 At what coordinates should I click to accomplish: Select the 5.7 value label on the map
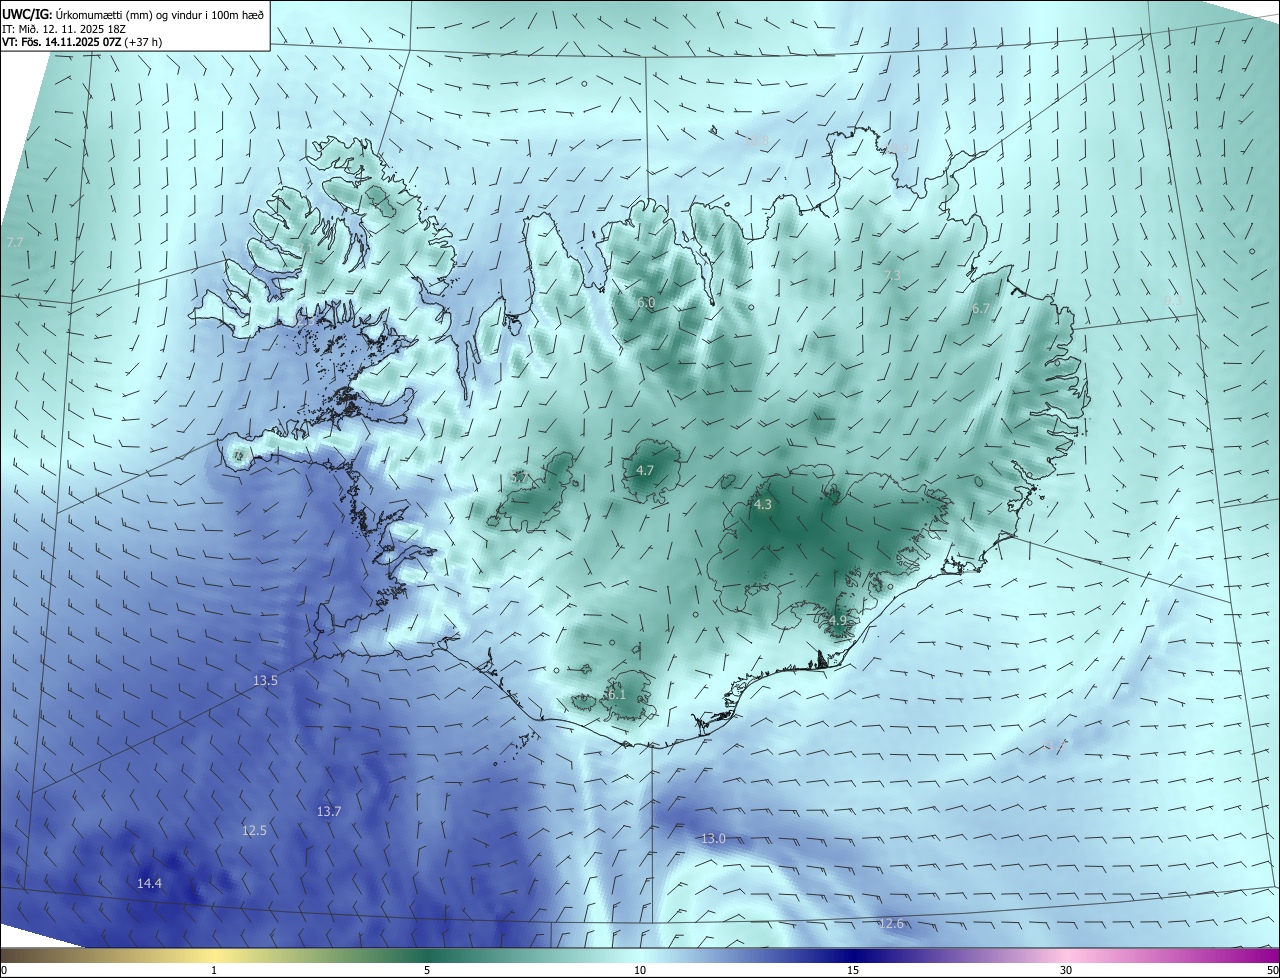point(518,478)
